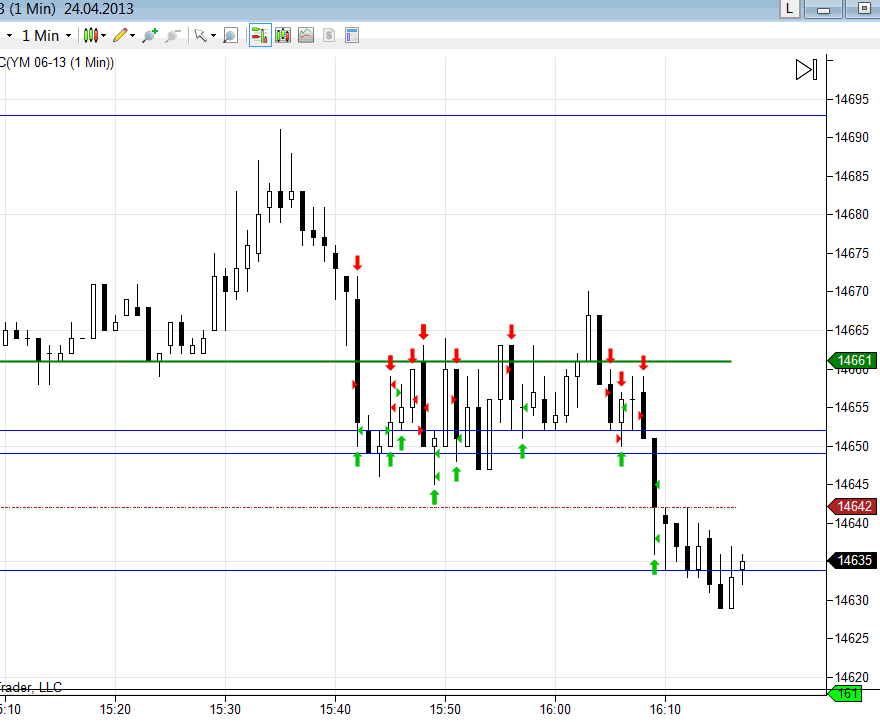Viewport: 880px width, 722px height.
Task: Expand the cursor type dropdown arrow
Action: (213, 36)
